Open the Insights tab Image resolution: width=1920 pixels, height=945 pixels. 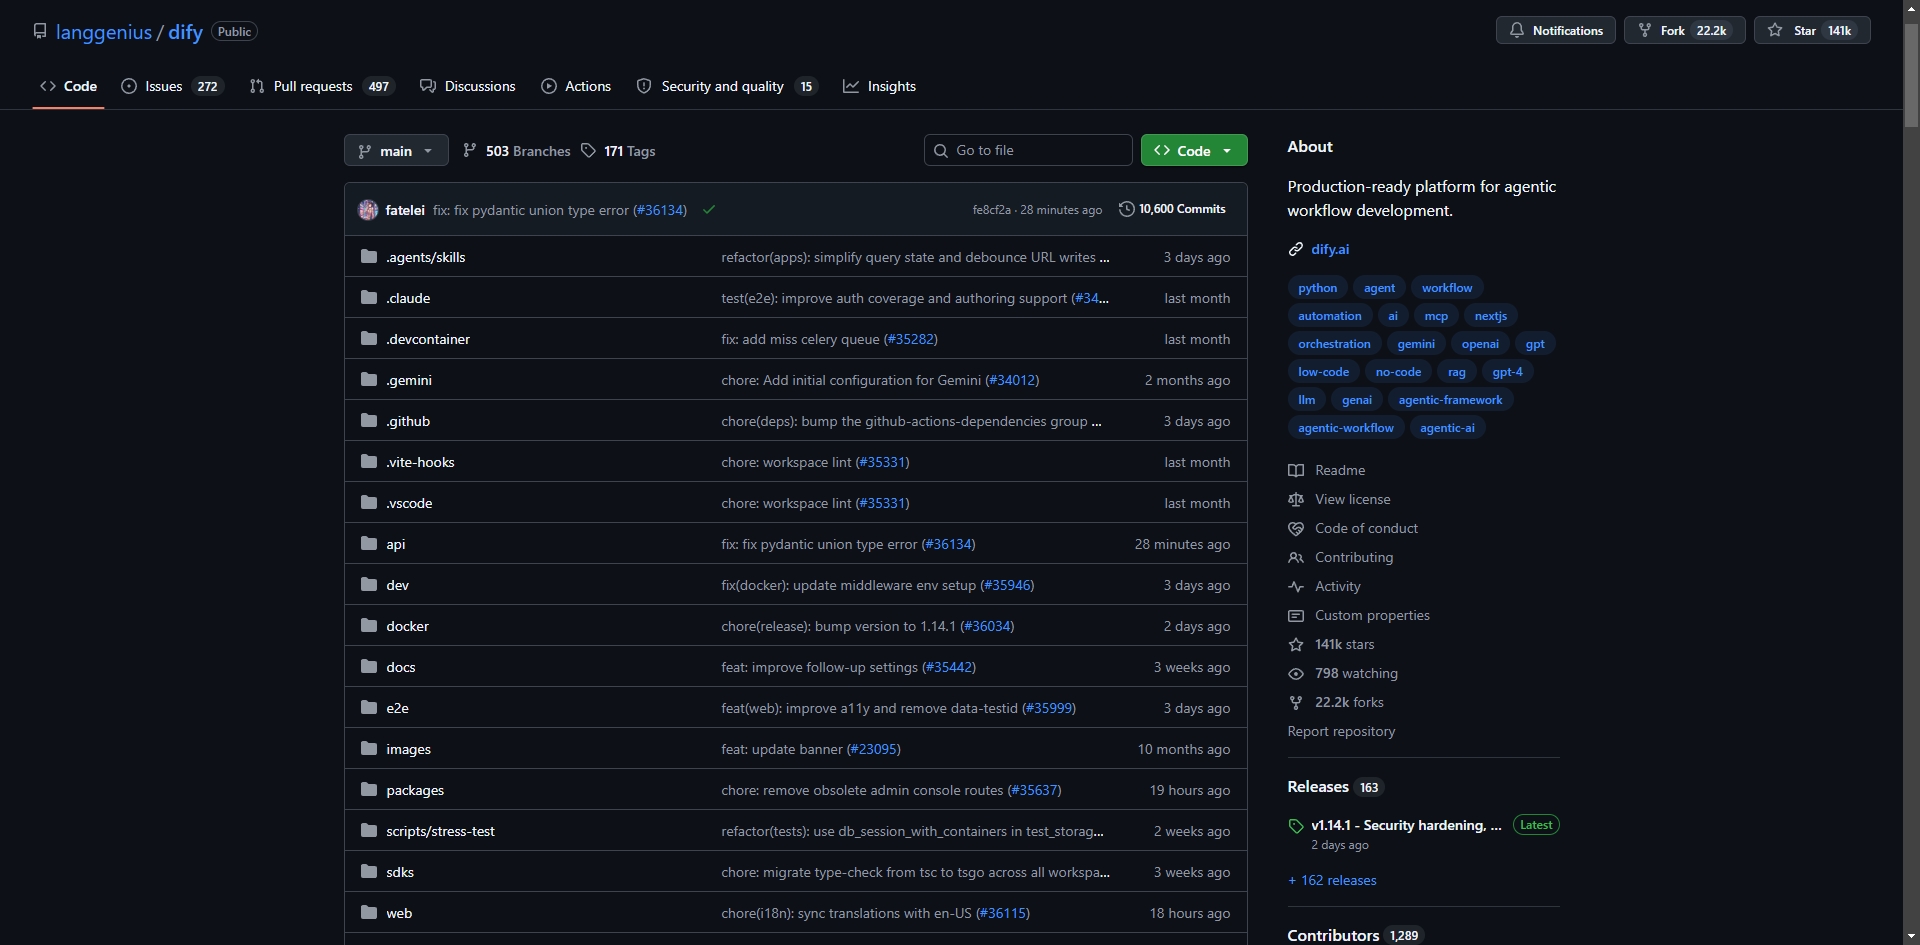coord(880,86)
